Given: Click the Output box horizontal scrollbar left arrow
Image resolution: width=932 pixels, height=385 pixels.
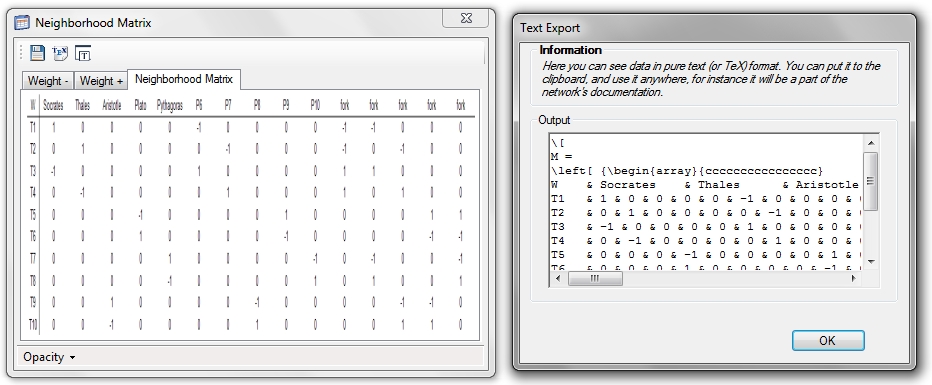Looking at the screenshot, I should pos(559,279).
